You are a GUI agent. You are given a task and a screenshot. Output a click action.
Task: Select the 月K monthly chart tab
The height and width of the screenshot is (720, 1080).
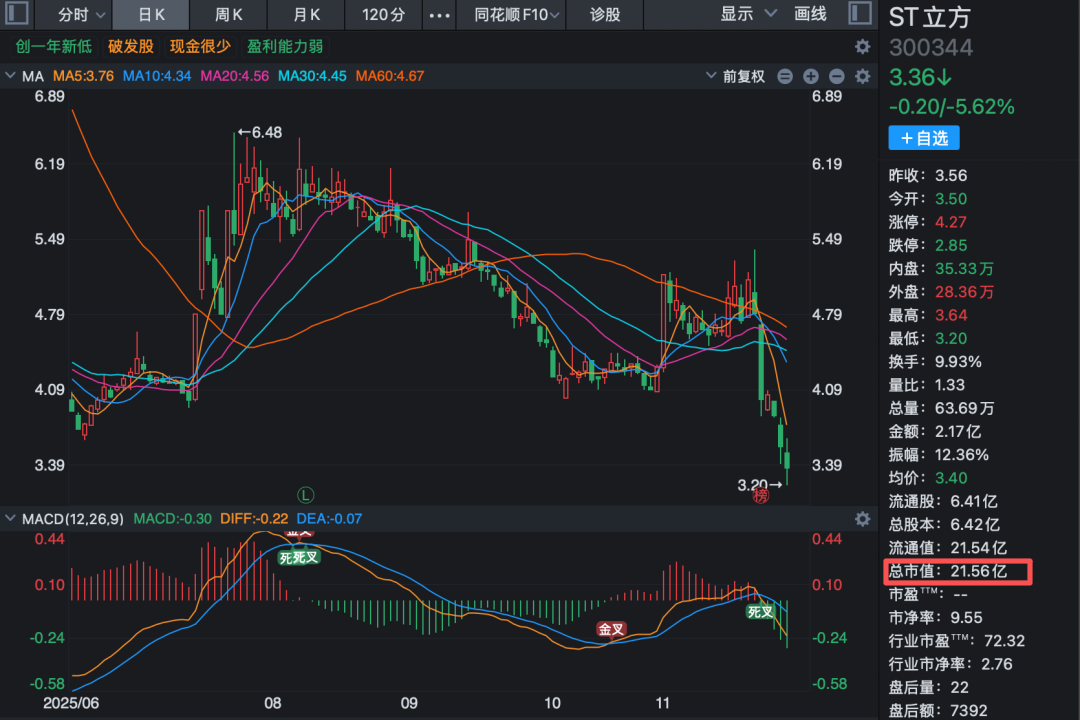[307, 14]
